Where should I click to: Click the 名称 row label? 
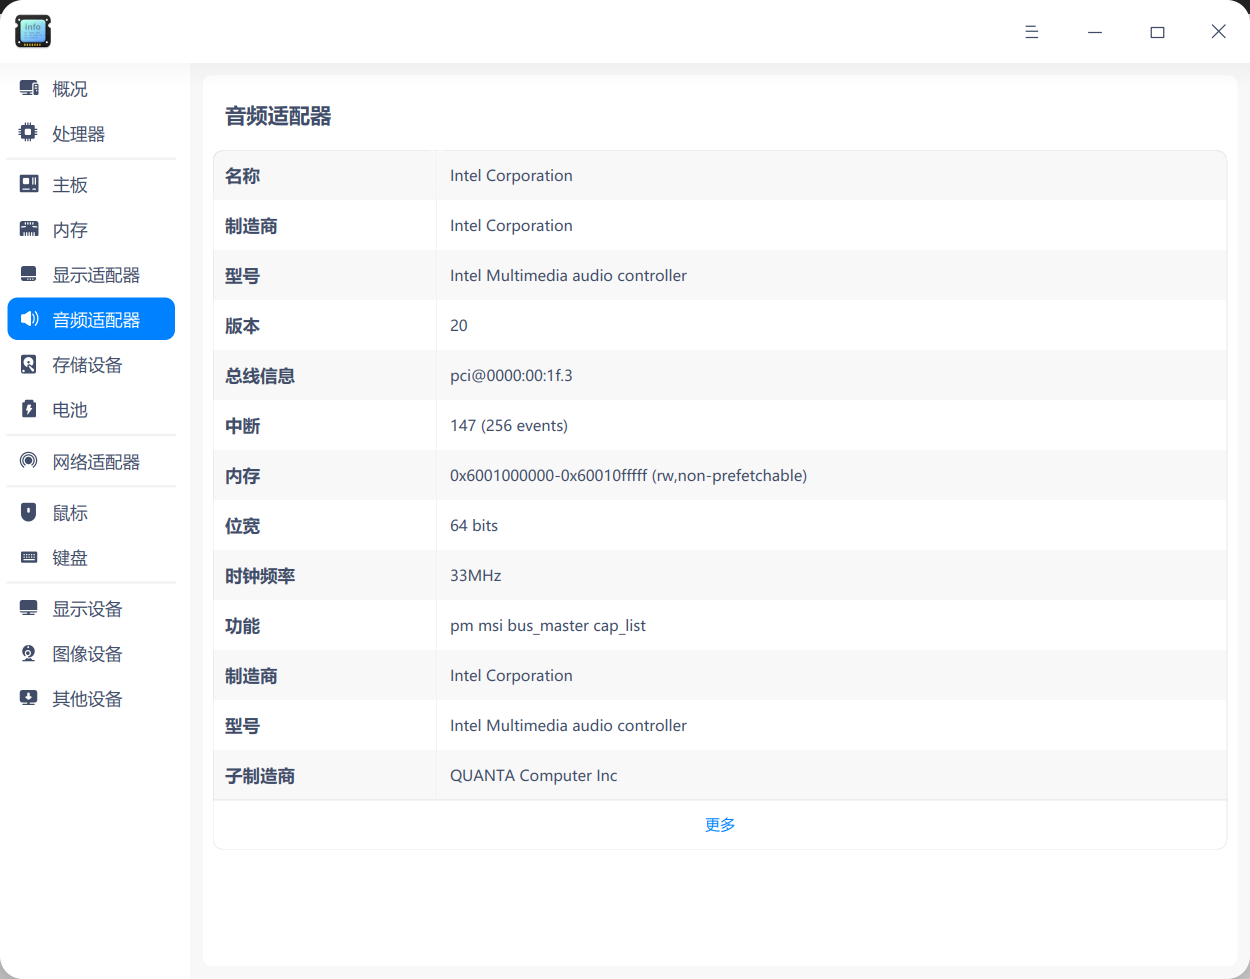coord(242,176)
